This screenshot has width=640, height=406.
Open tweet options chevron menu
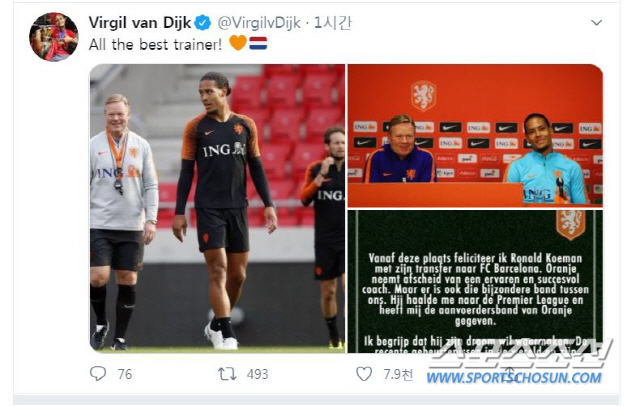596,23
